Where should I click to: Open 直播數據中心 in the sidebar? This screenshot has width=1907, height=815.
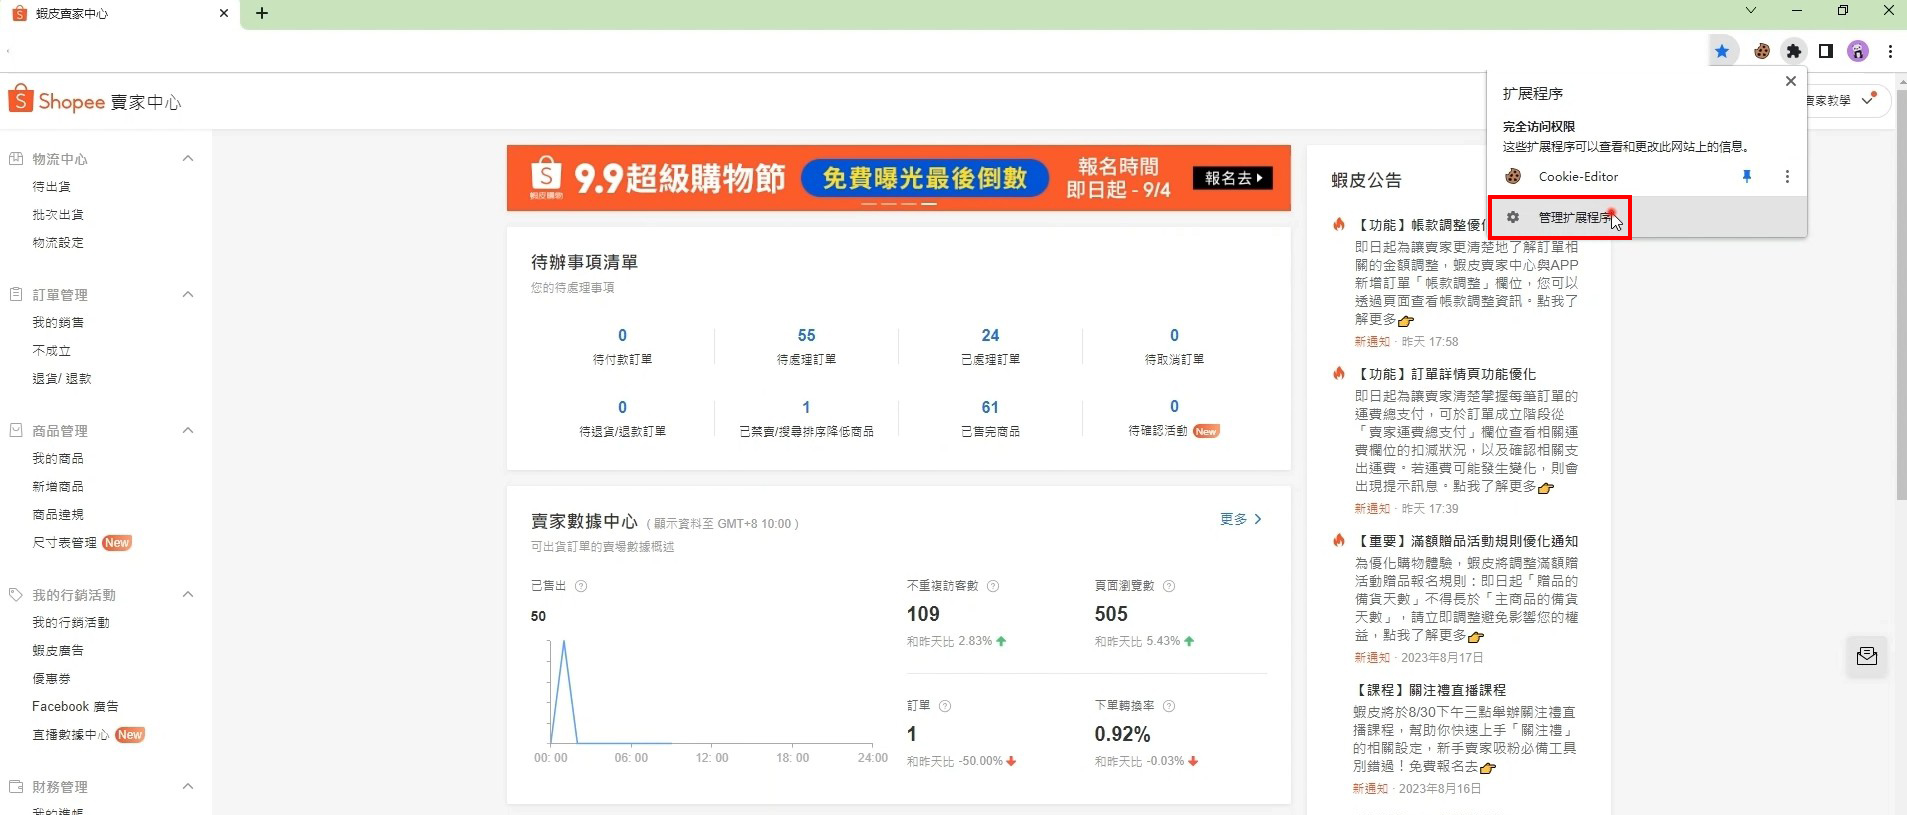pos(71,735)
